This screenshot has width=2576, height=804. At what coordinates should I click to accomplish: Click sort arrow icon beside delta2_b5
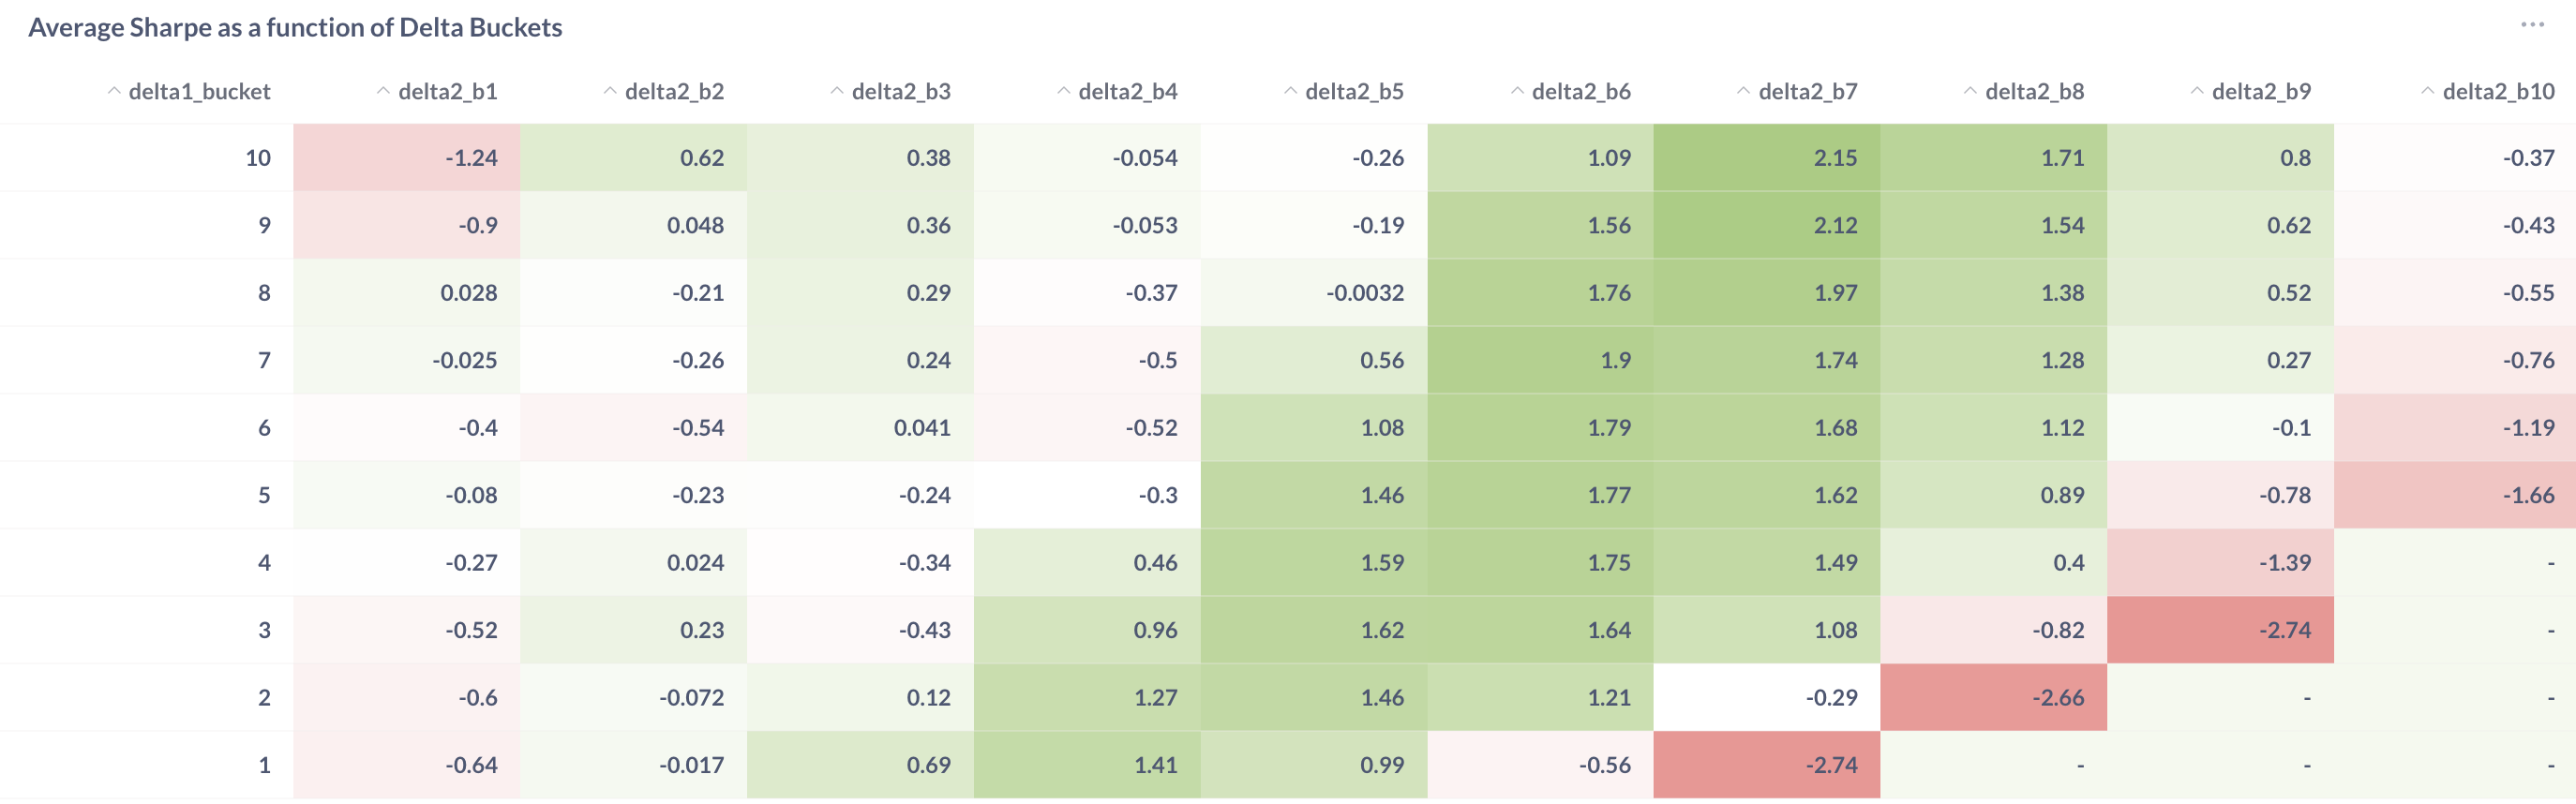coord(1290,91)
